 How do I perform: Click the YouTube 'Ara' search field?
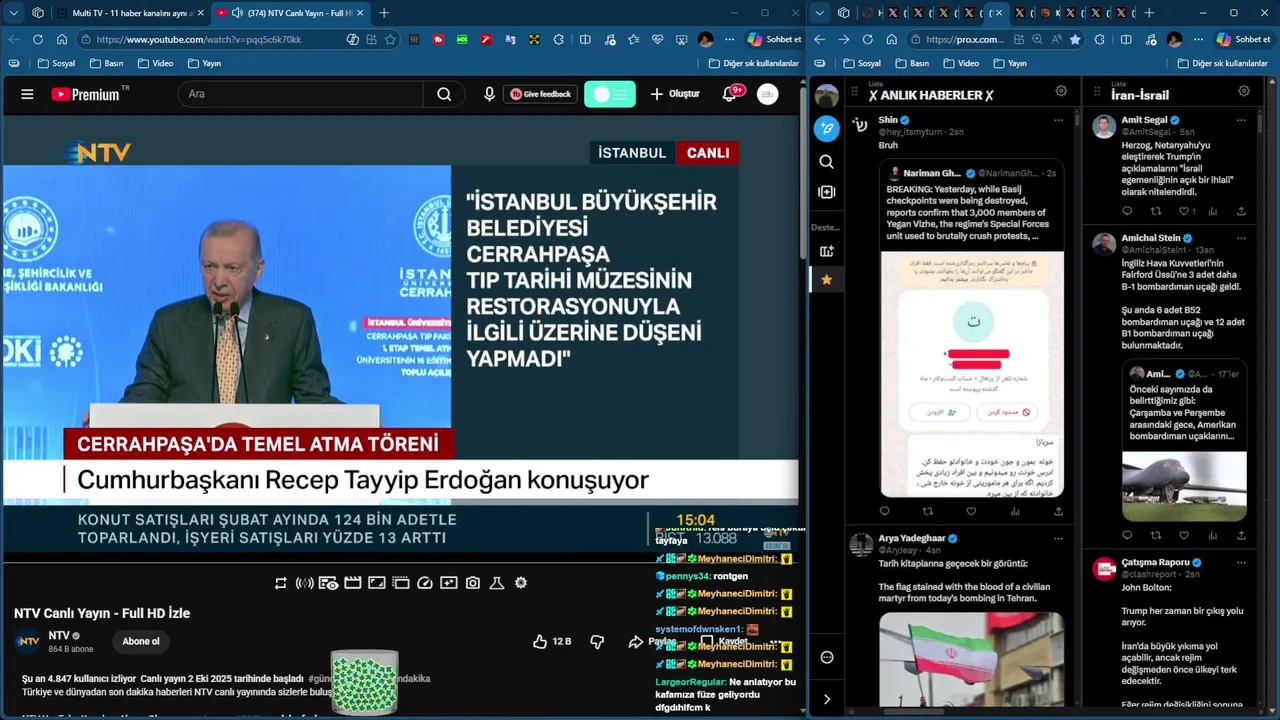pyautogui.click(x=300, y=94)
